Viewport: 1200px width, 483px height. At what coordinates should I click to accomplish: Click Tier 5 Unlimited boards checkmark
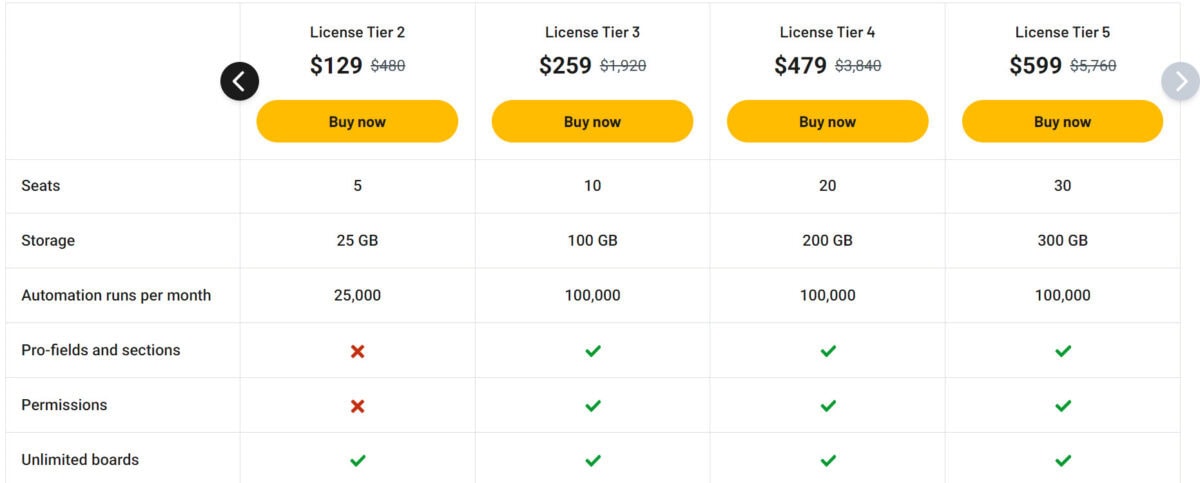(x=1063, y=461)
